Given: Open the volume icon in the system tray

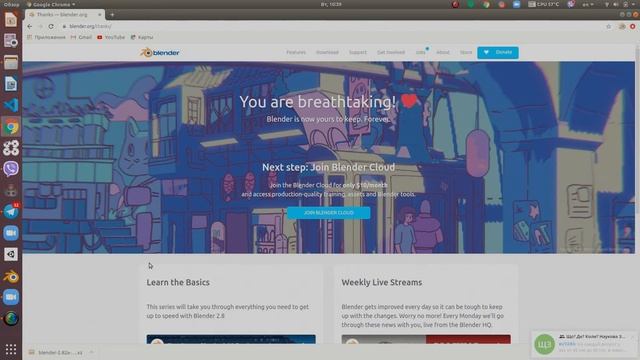Looking at the screenshot, I should (616, 4).
